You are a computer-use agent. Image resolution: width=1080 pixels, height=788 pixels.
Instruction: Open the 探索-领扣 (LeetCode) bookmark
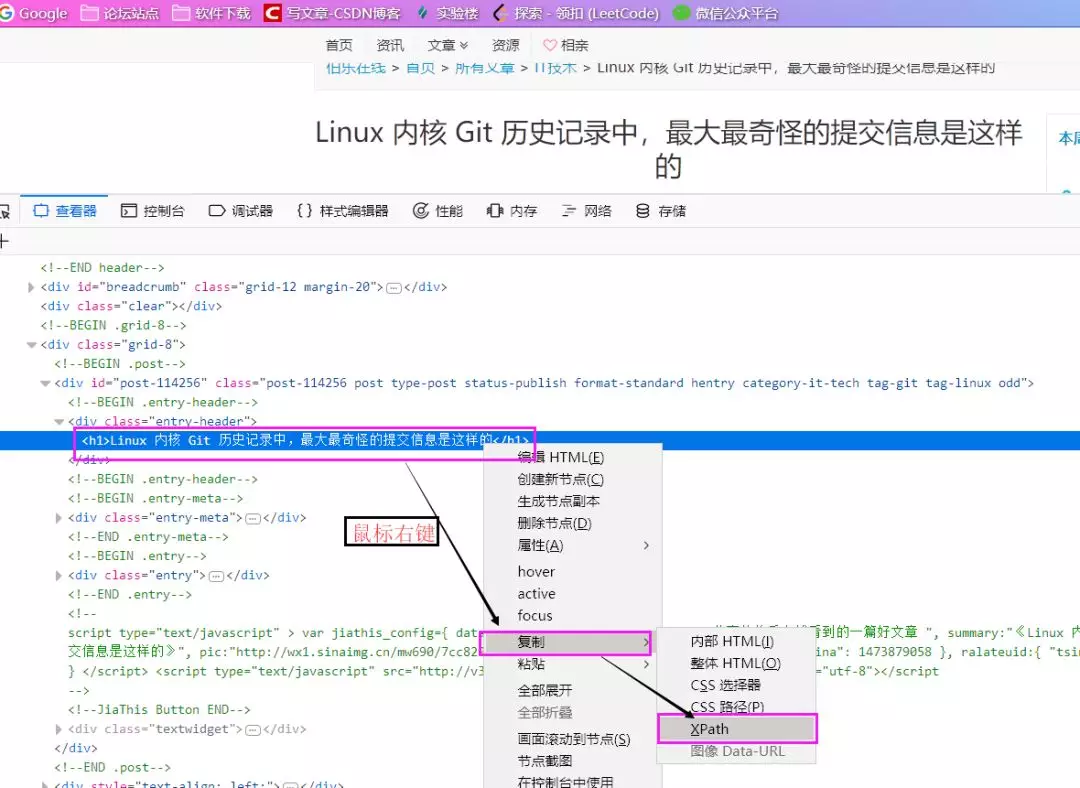(578, 12)
